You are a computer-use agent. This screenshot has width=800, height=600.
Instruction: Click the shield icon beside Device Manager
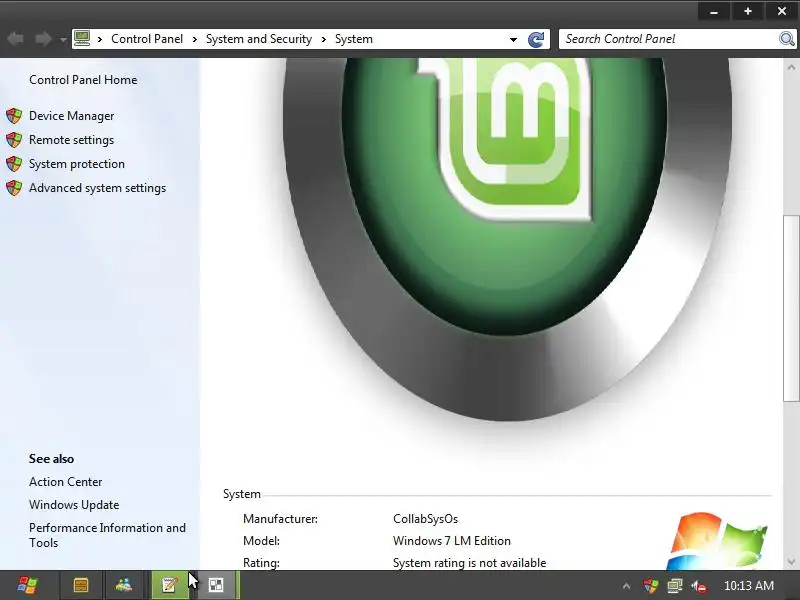click(x=14, y=116)
